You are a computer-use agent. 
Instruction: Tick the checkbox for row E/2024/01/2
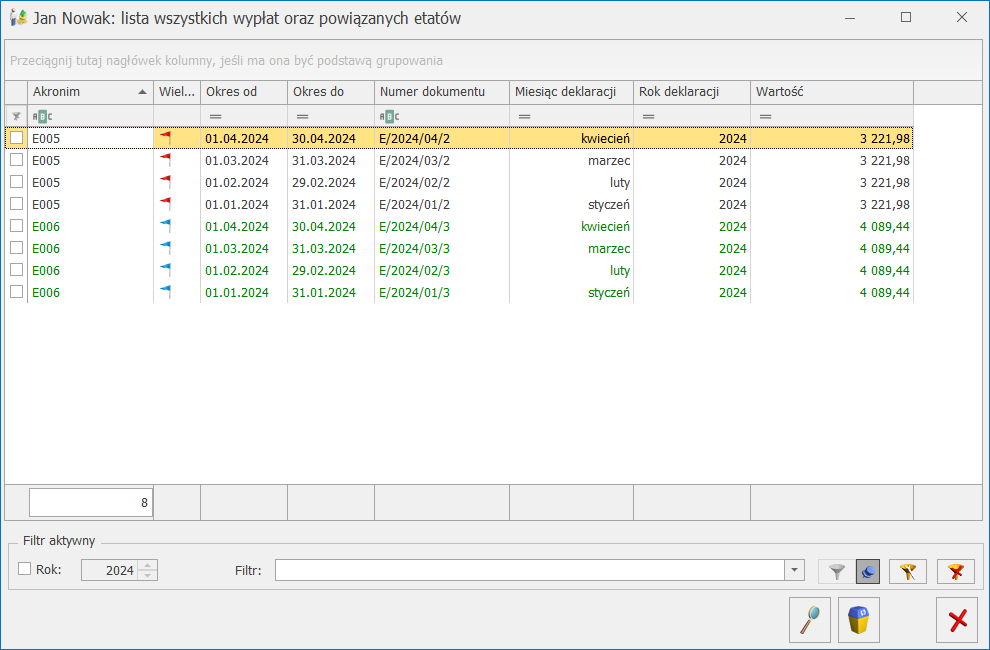tap(16, 204)
